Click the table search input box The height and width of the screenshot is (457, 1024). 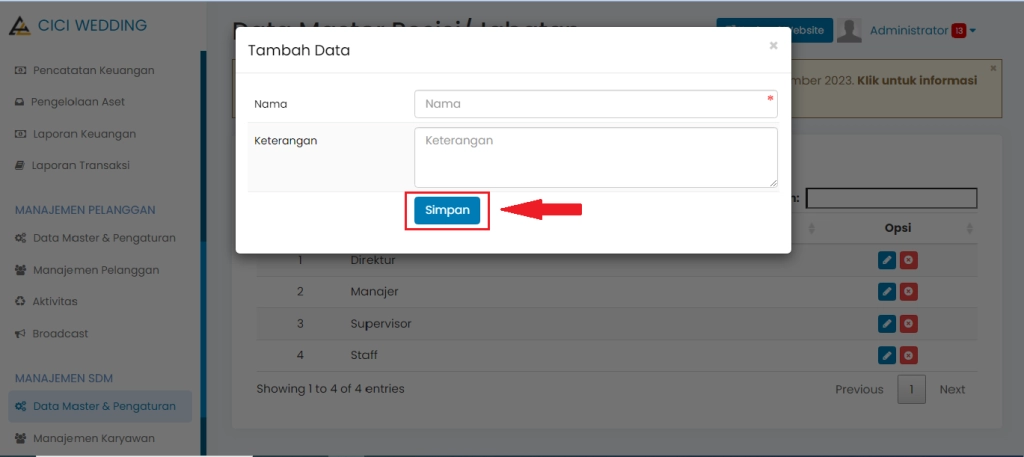[x=891, y=198]
